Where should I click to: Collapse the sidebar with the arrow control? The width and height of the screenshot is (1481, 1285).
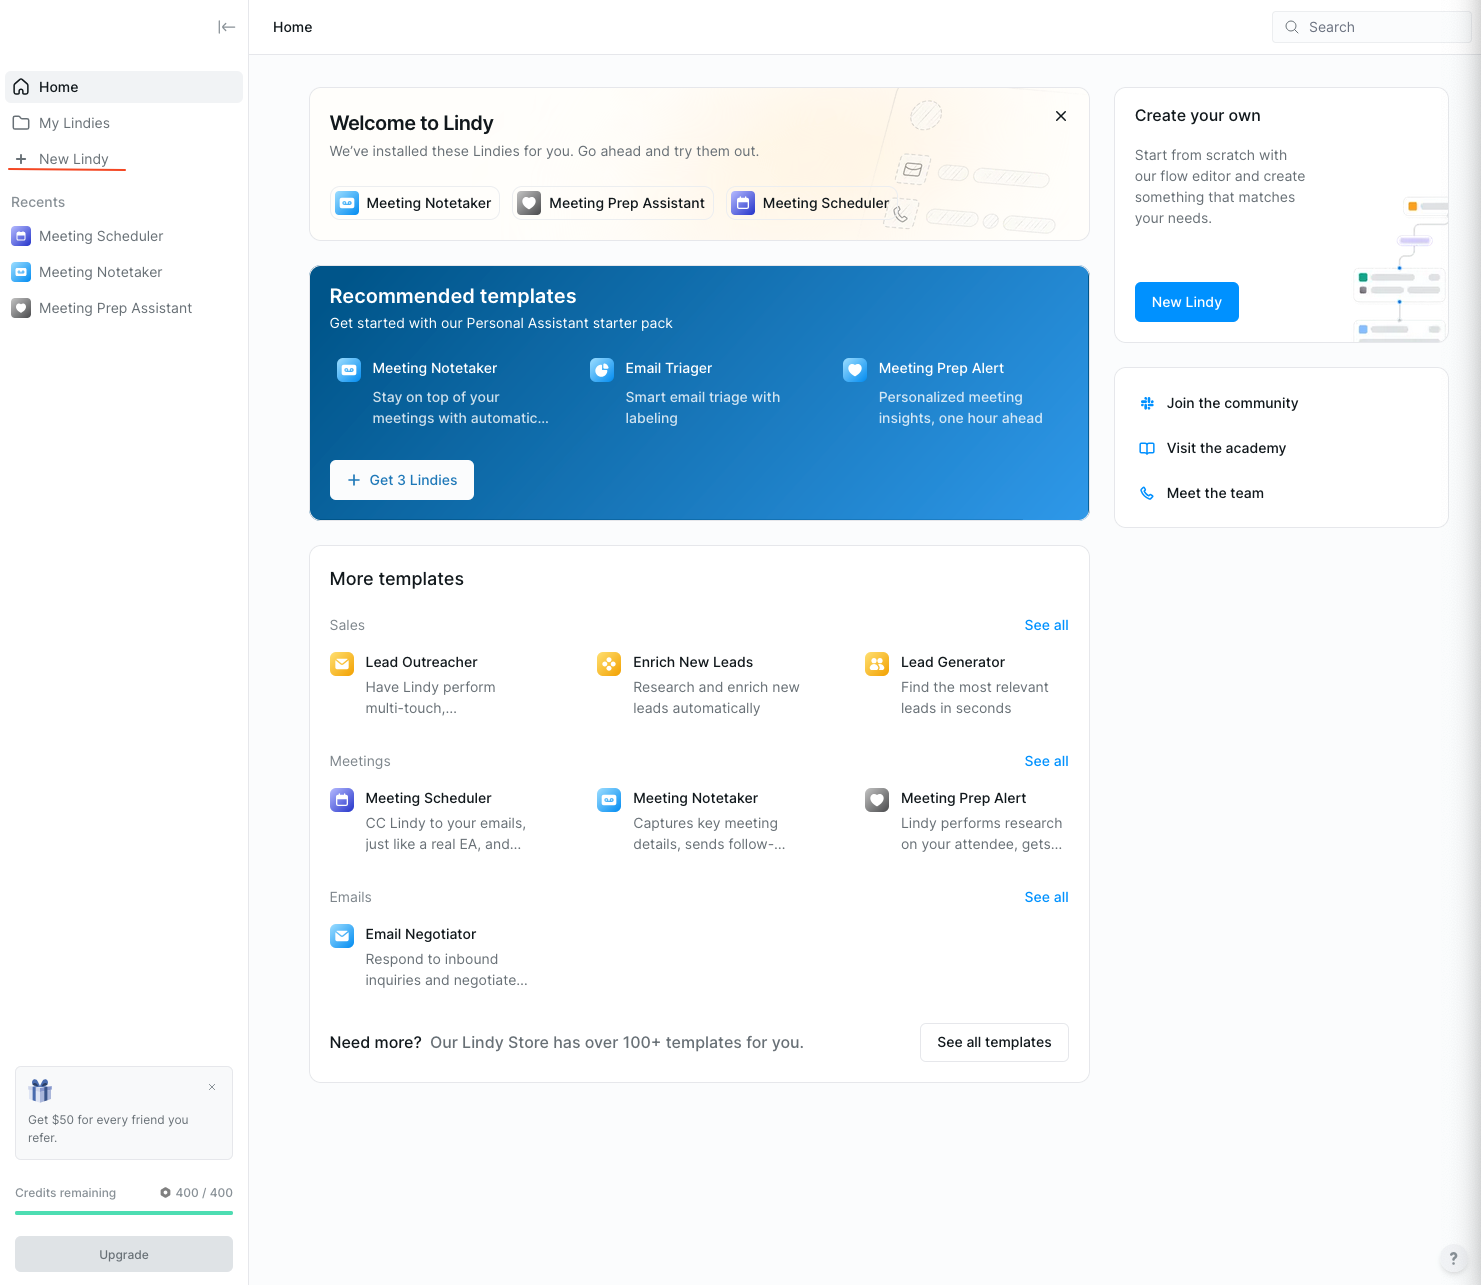[x=227, y=27]
